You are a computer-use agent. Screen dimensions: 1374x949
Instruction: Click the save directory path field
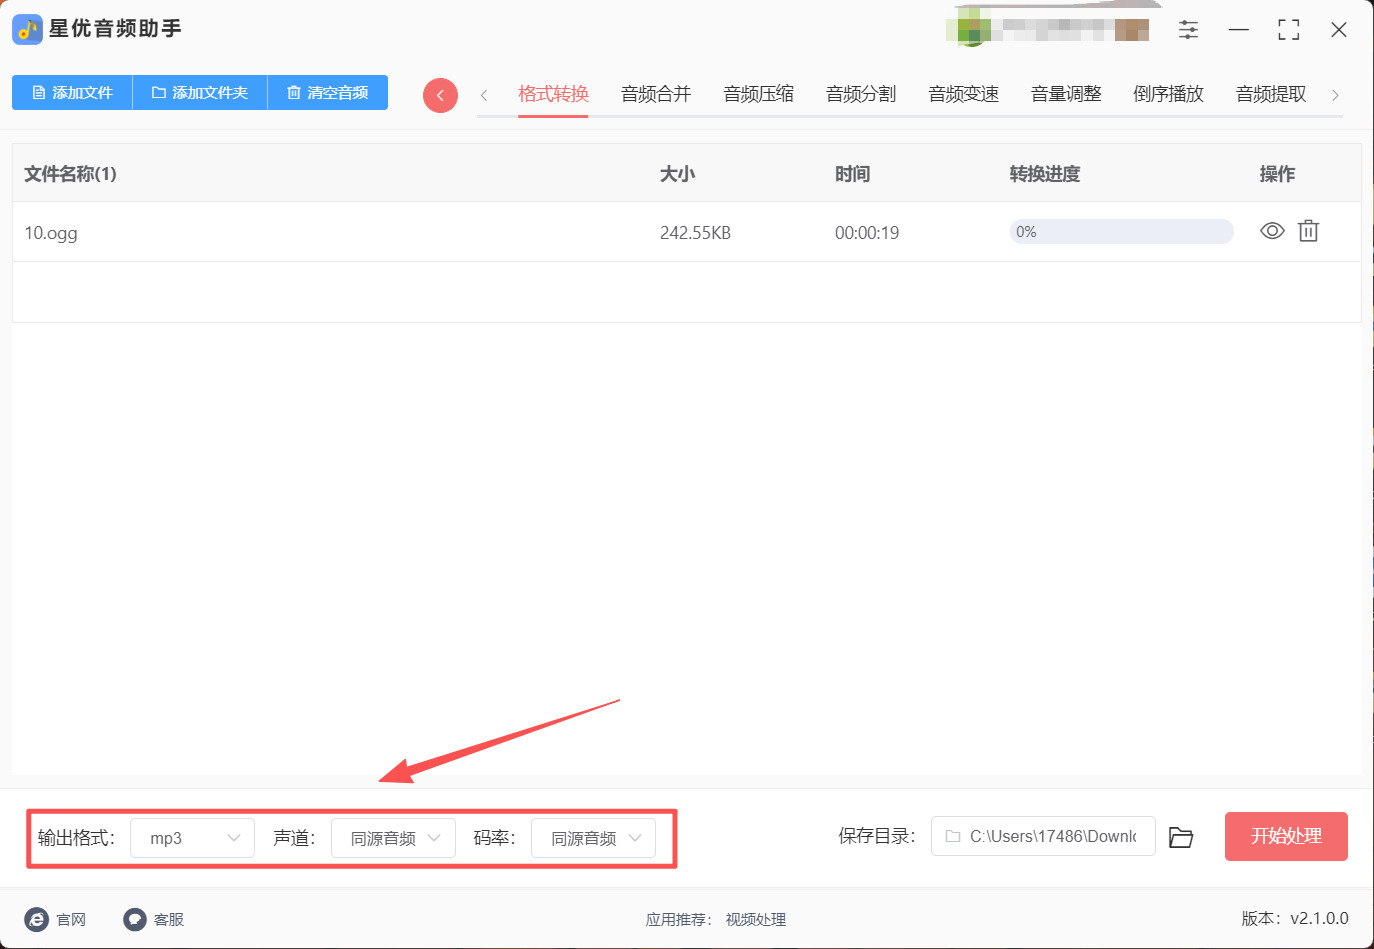1043,836
